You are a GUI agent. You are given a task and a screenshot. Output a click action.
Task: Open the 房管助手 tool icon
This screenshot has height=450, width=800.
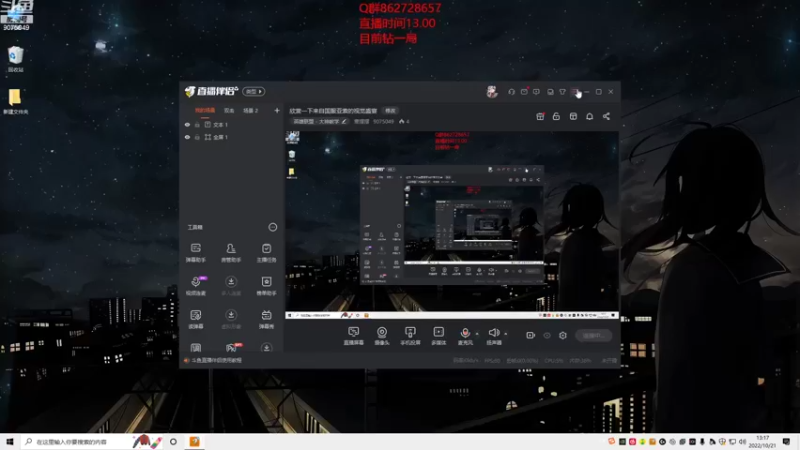231,252
